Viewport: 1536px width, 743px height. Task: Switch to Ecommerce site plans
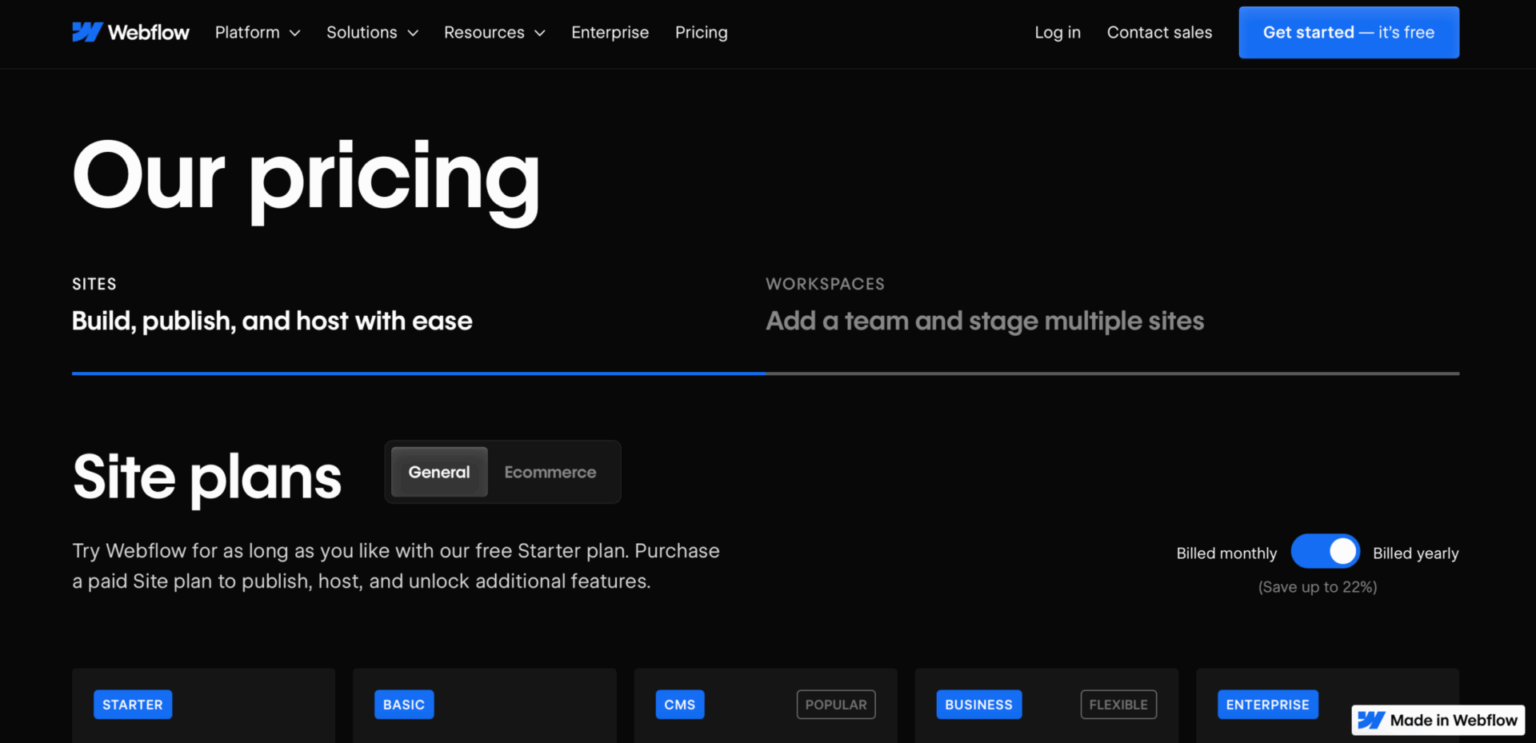[x=550, y=472]
